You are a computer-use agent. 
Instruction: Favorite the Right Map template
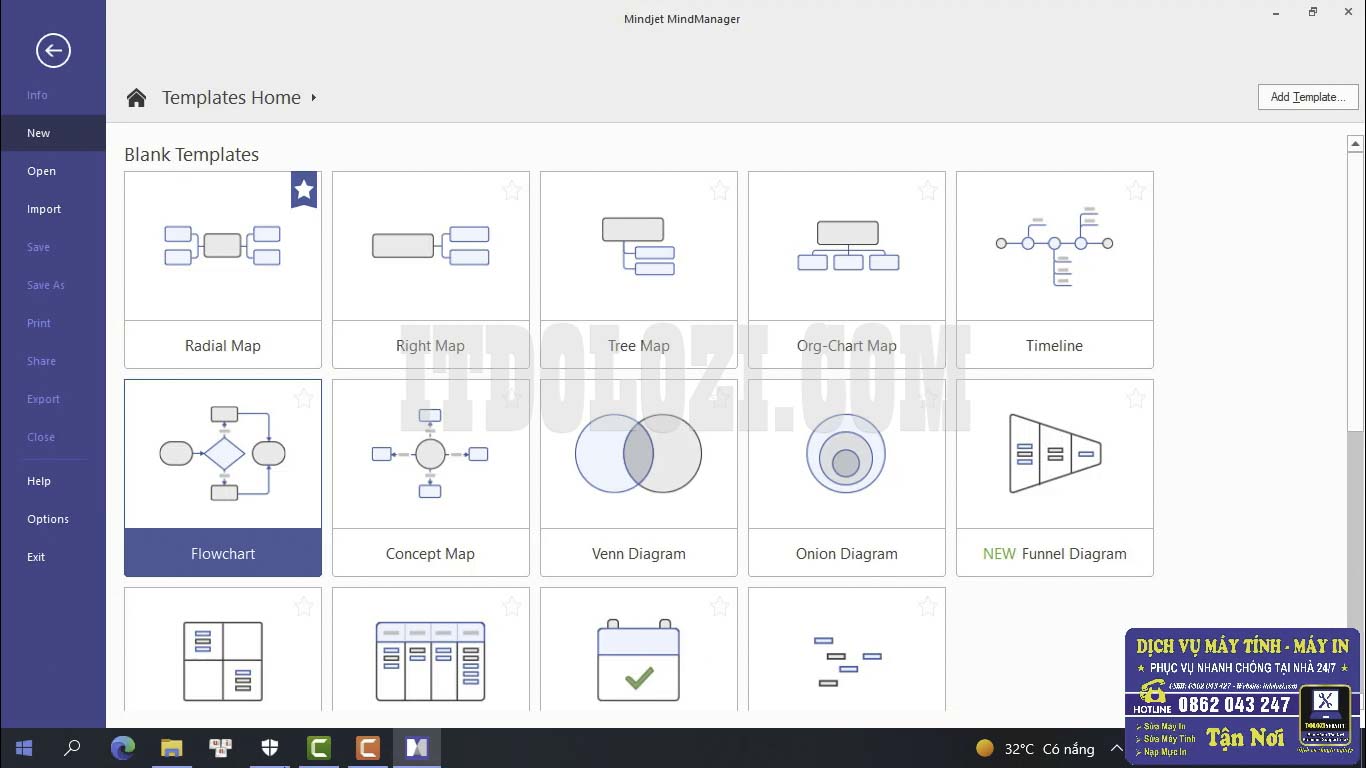coord(511,190)
